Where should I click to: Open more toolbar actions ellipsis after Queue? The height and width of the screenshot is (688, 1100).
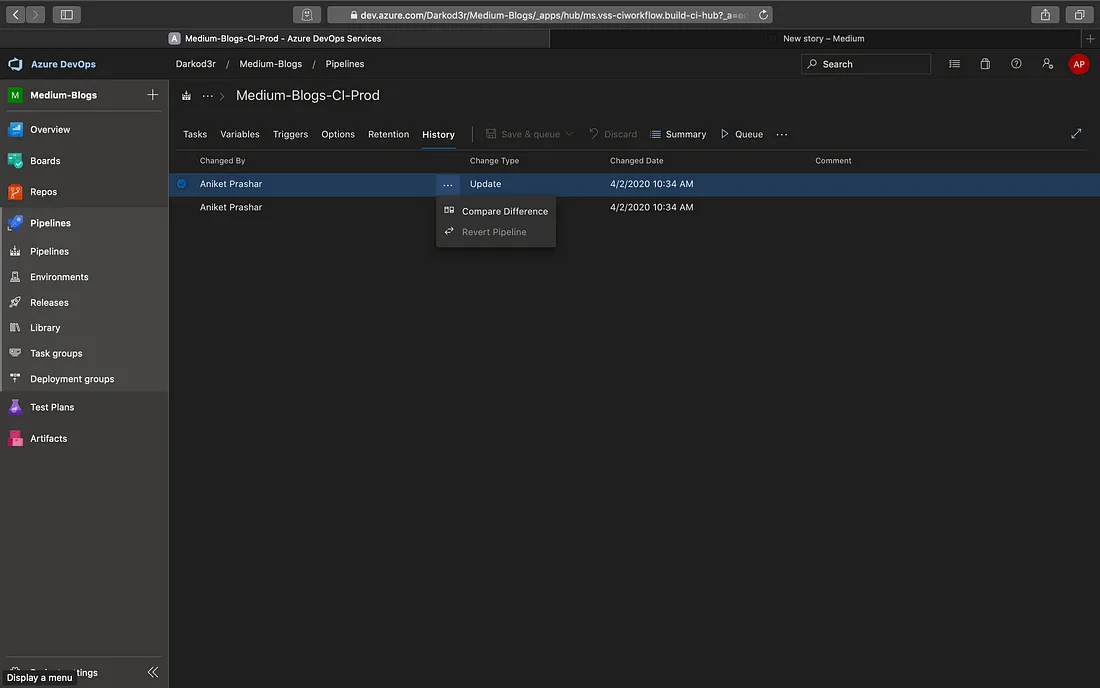click(x=782, y=134)
